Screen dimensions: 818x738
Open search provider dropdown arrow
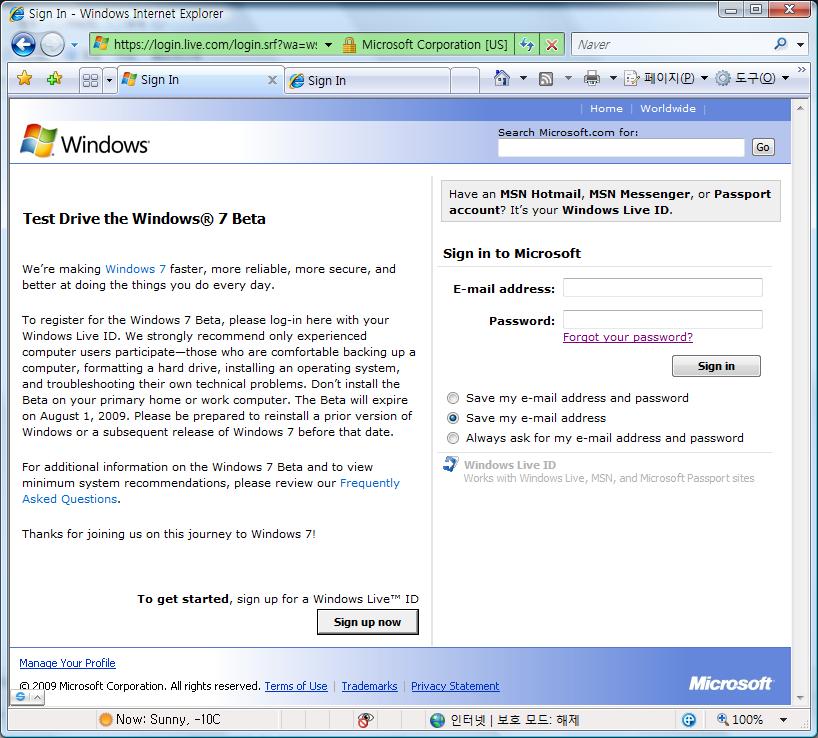point(800,45)
